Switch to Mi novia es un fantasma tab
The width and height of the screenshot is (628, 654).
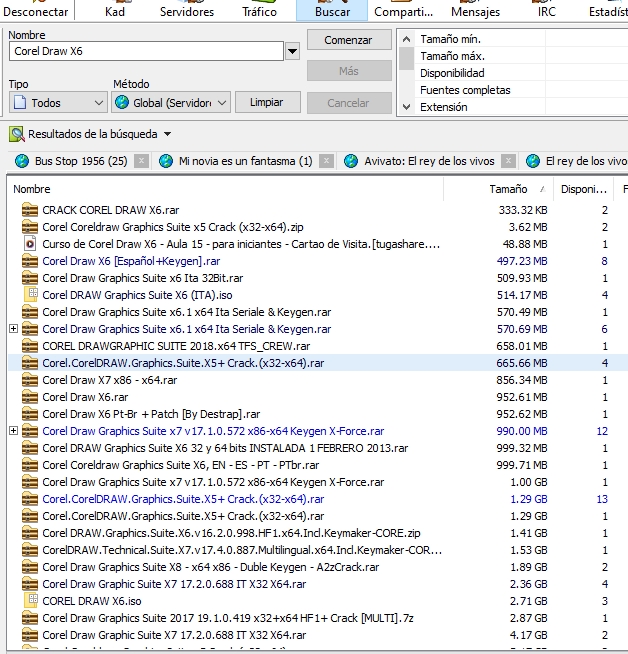245,161
